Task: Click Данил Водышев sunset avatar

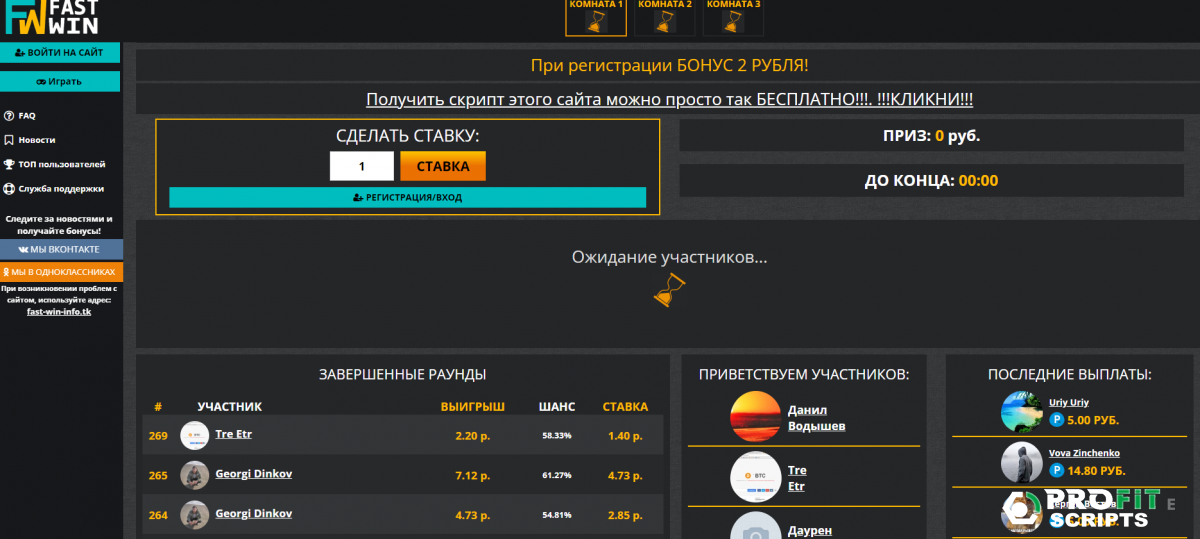Action: (755, 417)
